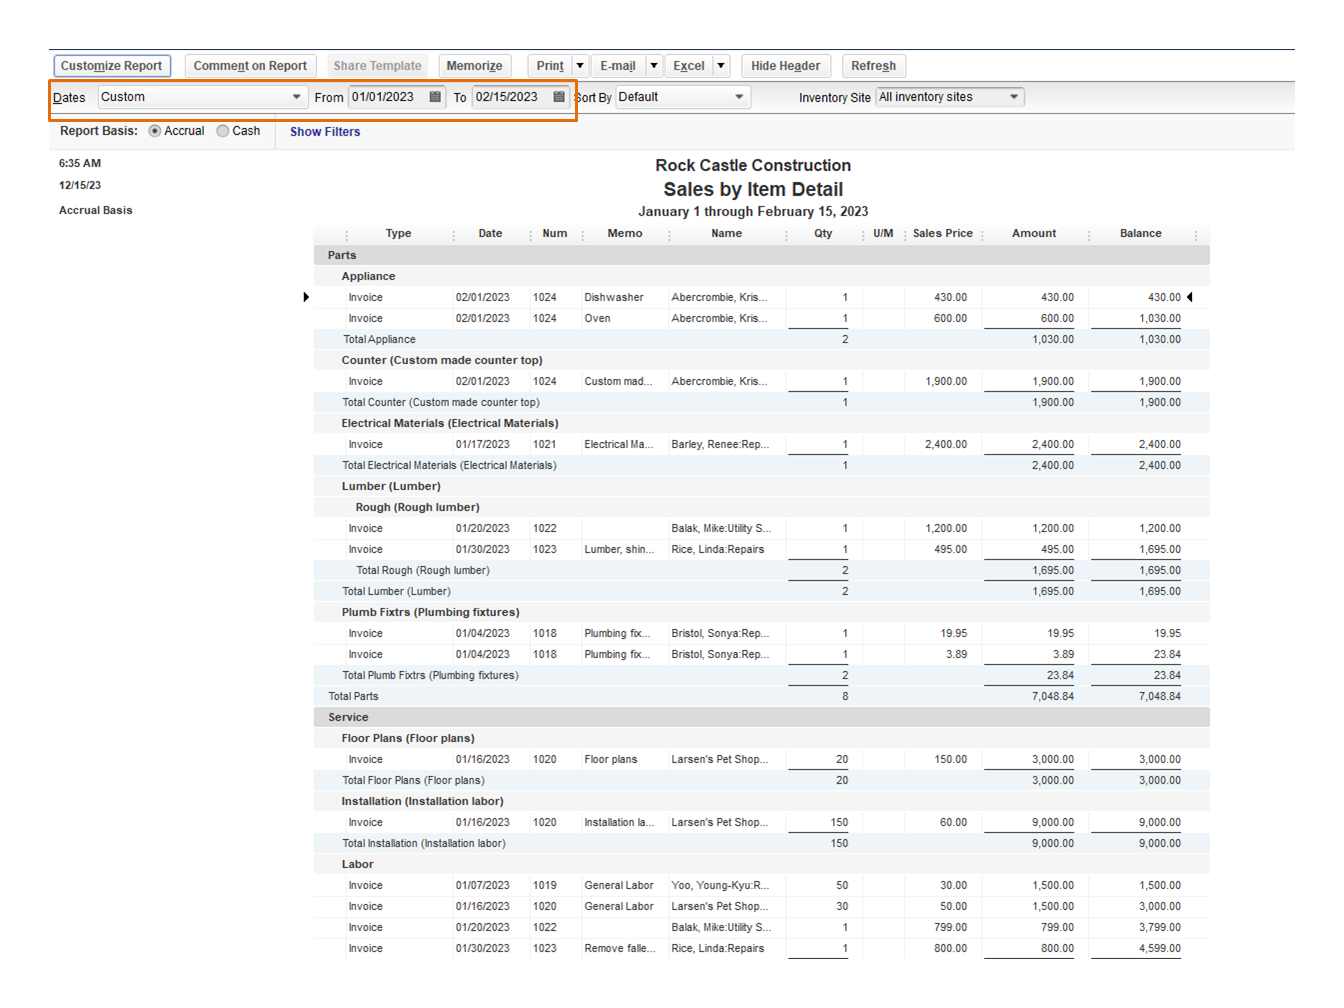Show the report filters
Image resolution: width=1344 pixels, height=1008 pixels.
point(324,131)
